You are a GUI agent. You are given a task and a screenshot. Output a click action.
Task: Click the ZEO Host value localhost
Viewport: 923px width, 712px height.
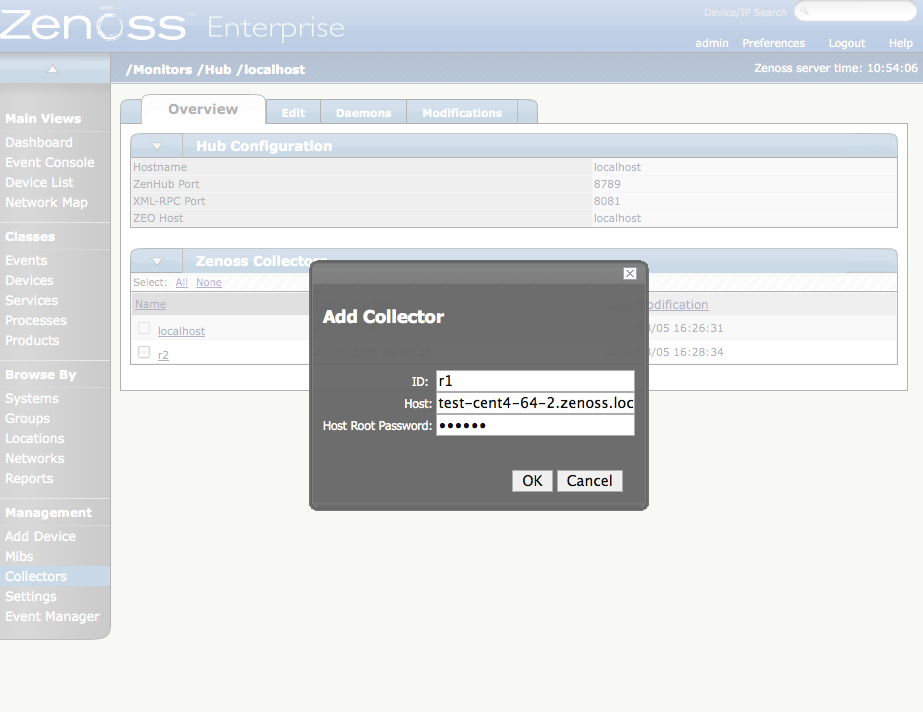[x=617, y=218]
